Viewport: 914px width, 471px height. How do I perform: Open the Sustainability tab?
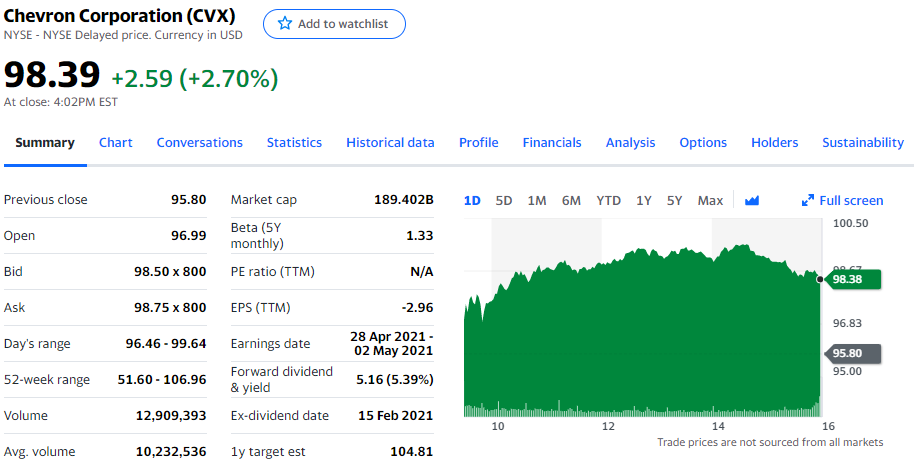pyautogui.click(x=863, y=143)
